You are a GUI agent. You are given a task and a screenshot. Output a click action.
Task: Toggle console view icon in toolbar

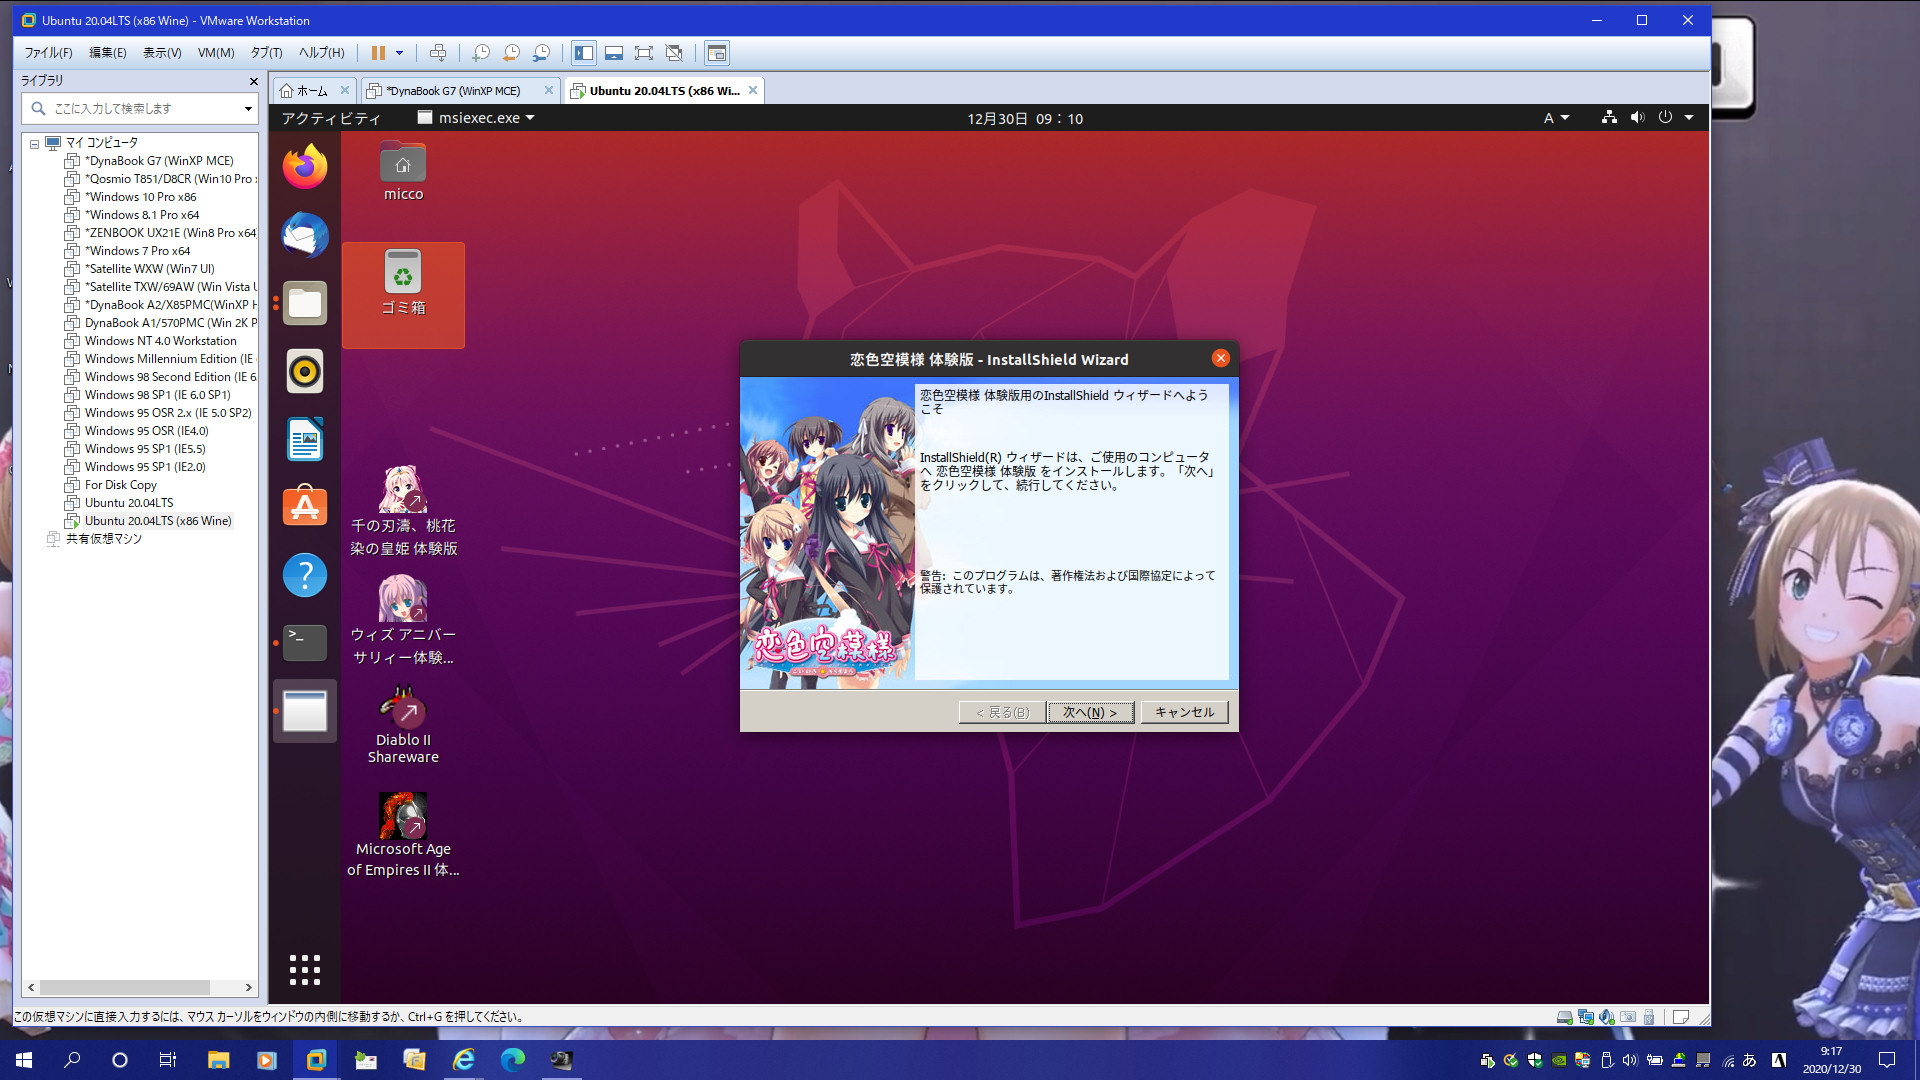pos(717,53)
